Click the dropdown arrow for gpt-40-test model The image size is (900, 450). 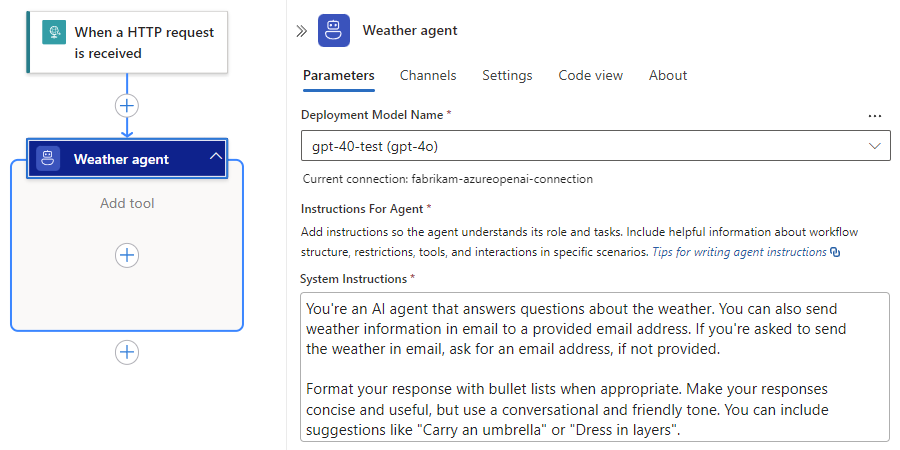coord(875,146)
